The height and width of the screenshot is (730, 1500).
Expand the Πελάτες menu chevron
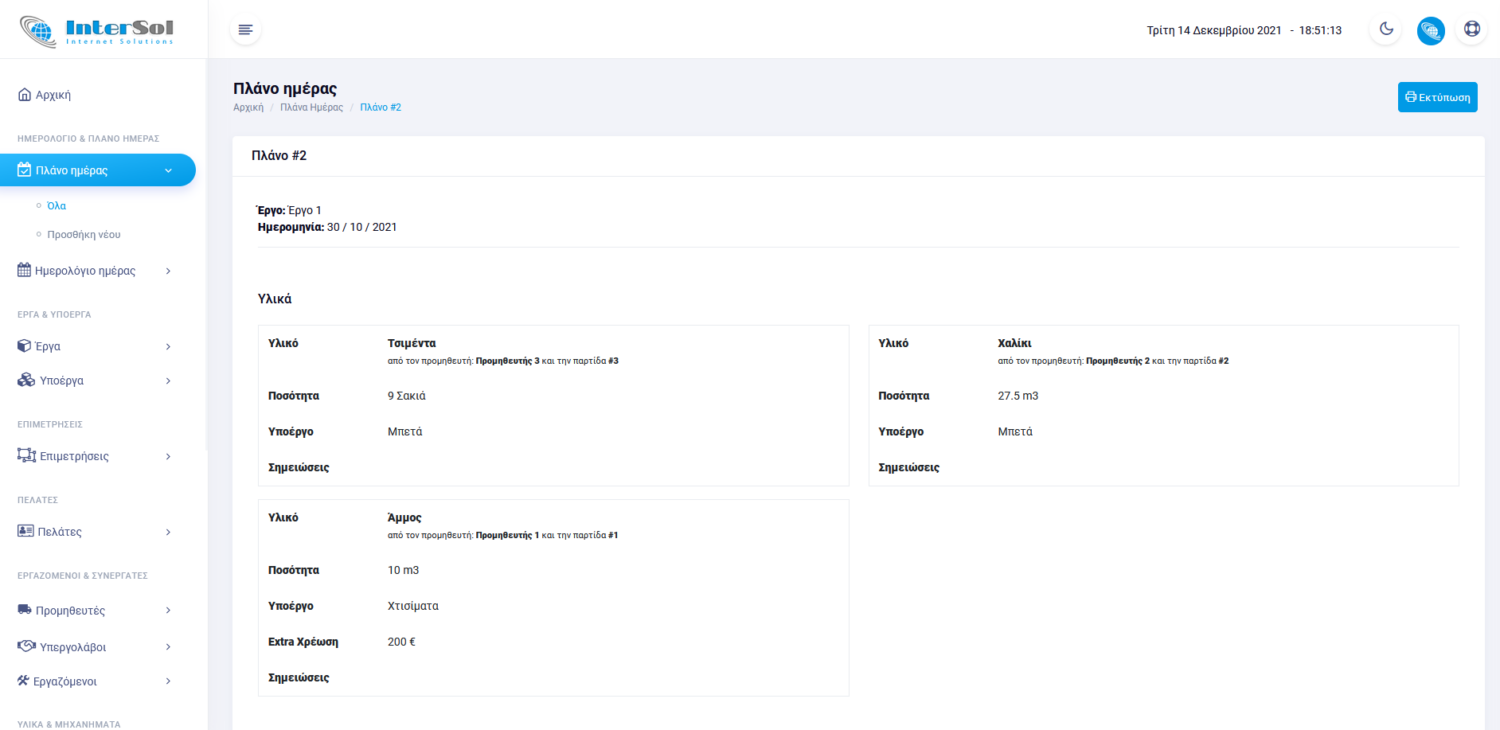[168, 532]
